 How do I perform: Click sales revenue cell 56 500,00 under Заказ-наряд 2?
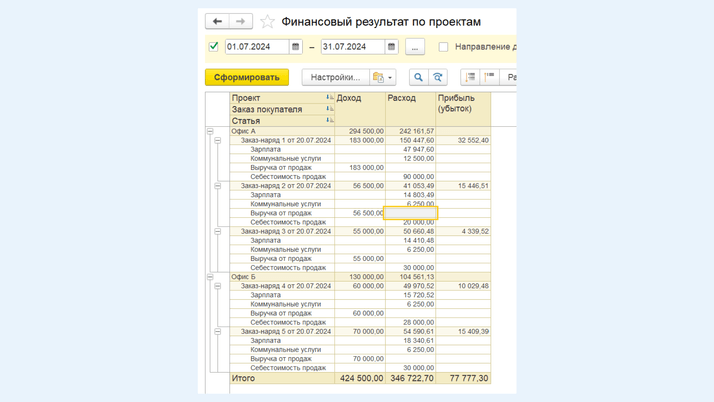point(368,213)
